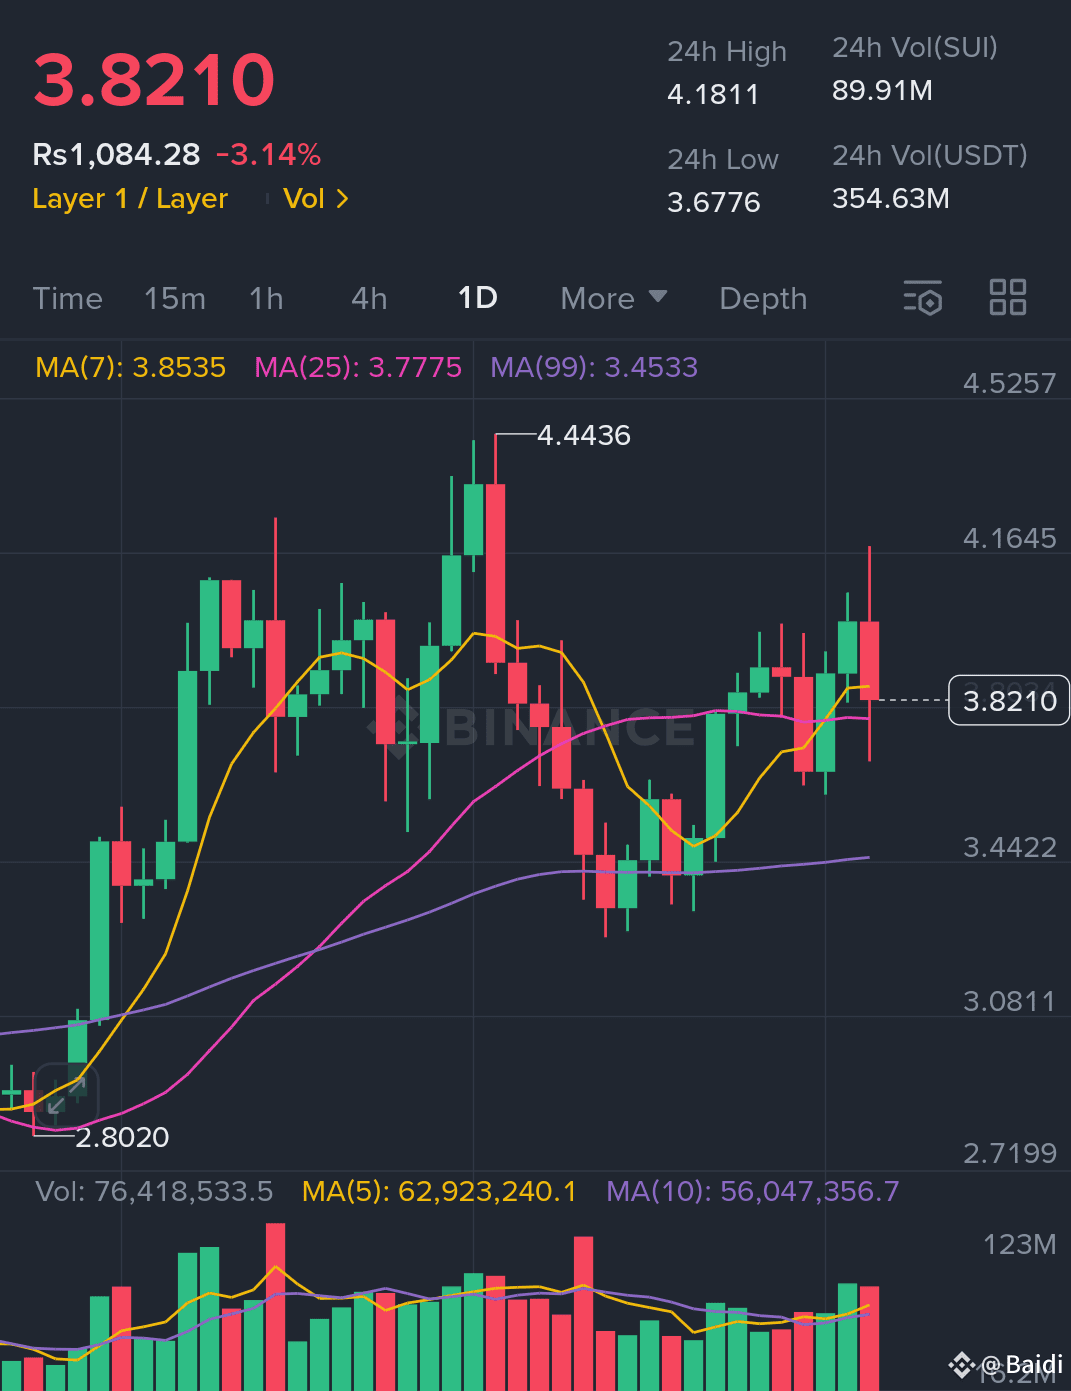1071x1391 pixels.
Task: Click the Vol chevron arrow
Action: click(343, 199)
